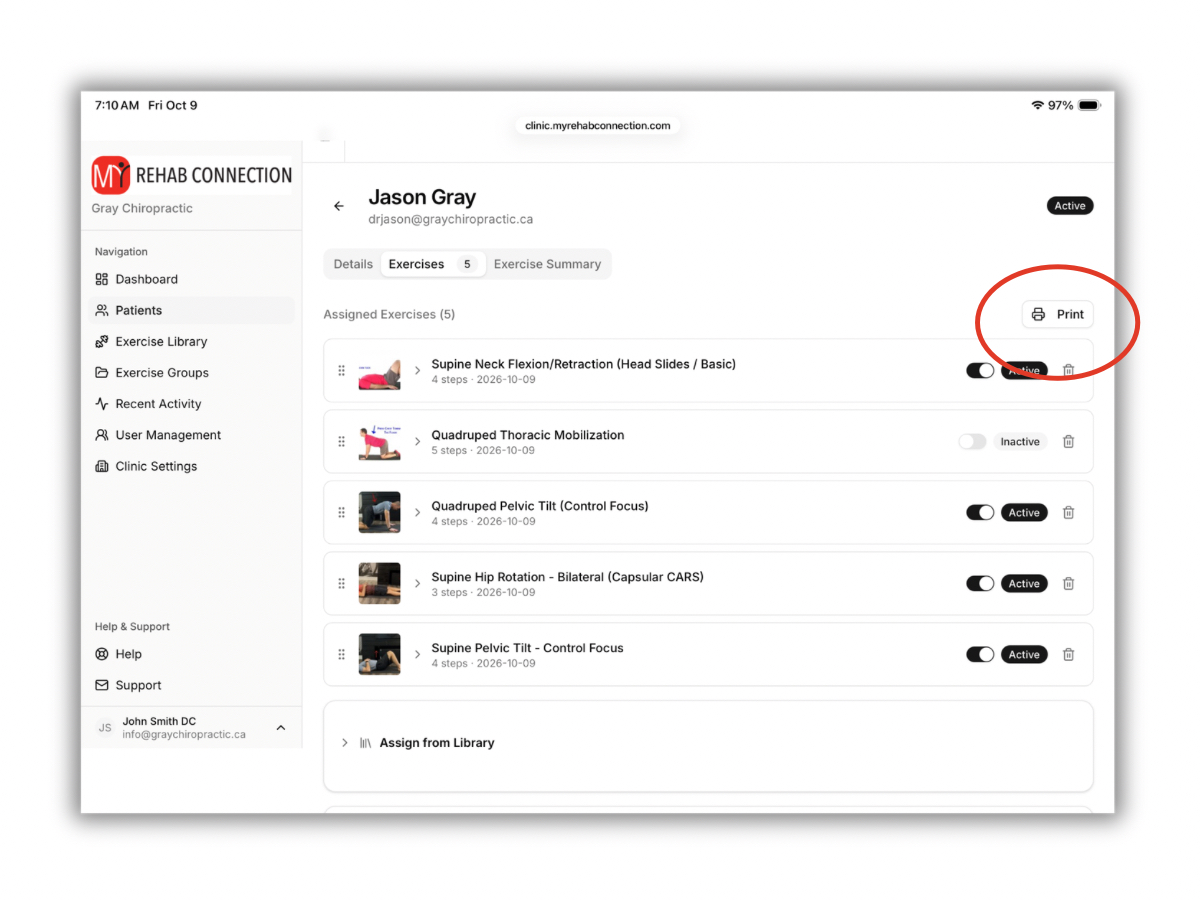Click the back arrow beside Jason Gray
The height and width of the screenshot is (900, 1200).
pos(339,206)
